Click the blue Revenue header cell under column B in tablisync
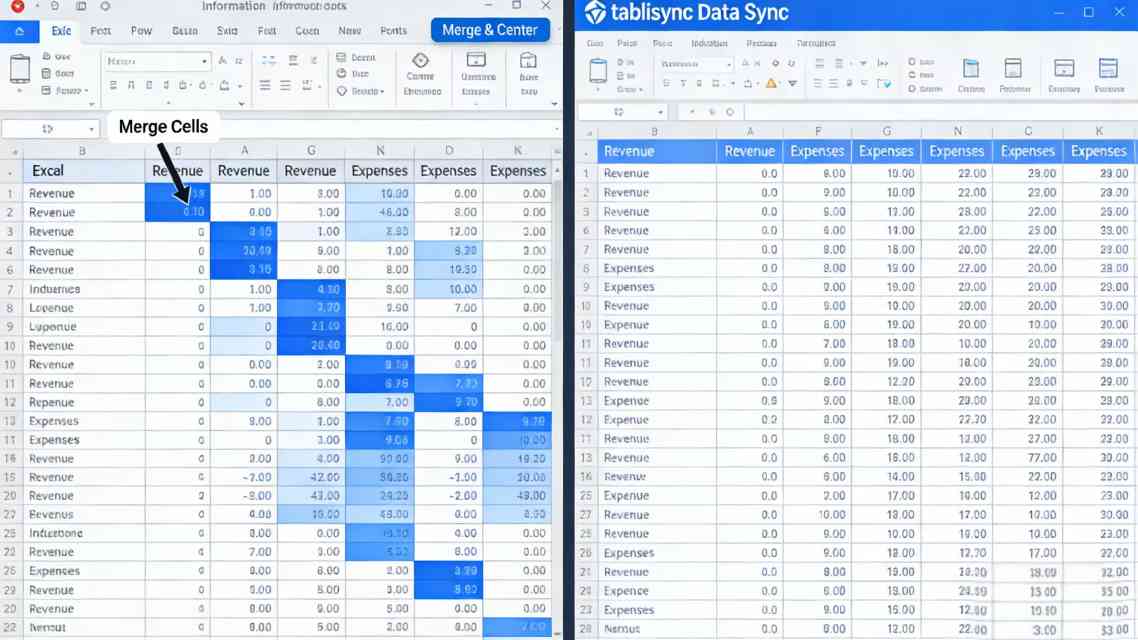The height and width of the screenshot is (640, 1138). pyautogui.click(x=656, y=152)
